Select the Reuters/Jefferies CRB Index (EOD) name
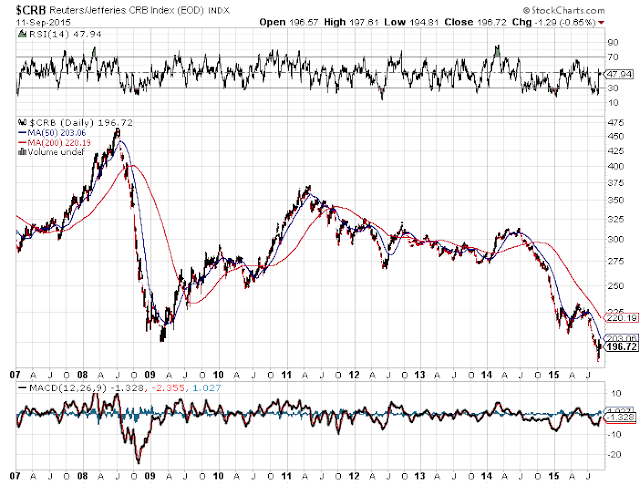Viewport: 640px width, 485px height. pos(126,11)
